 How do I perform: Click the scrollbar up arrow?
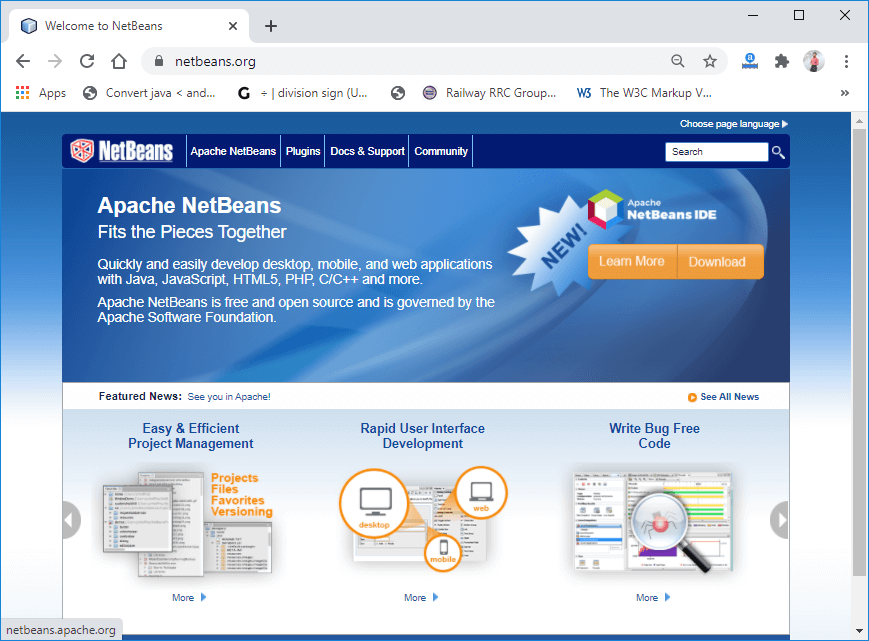tap(858, 121)
